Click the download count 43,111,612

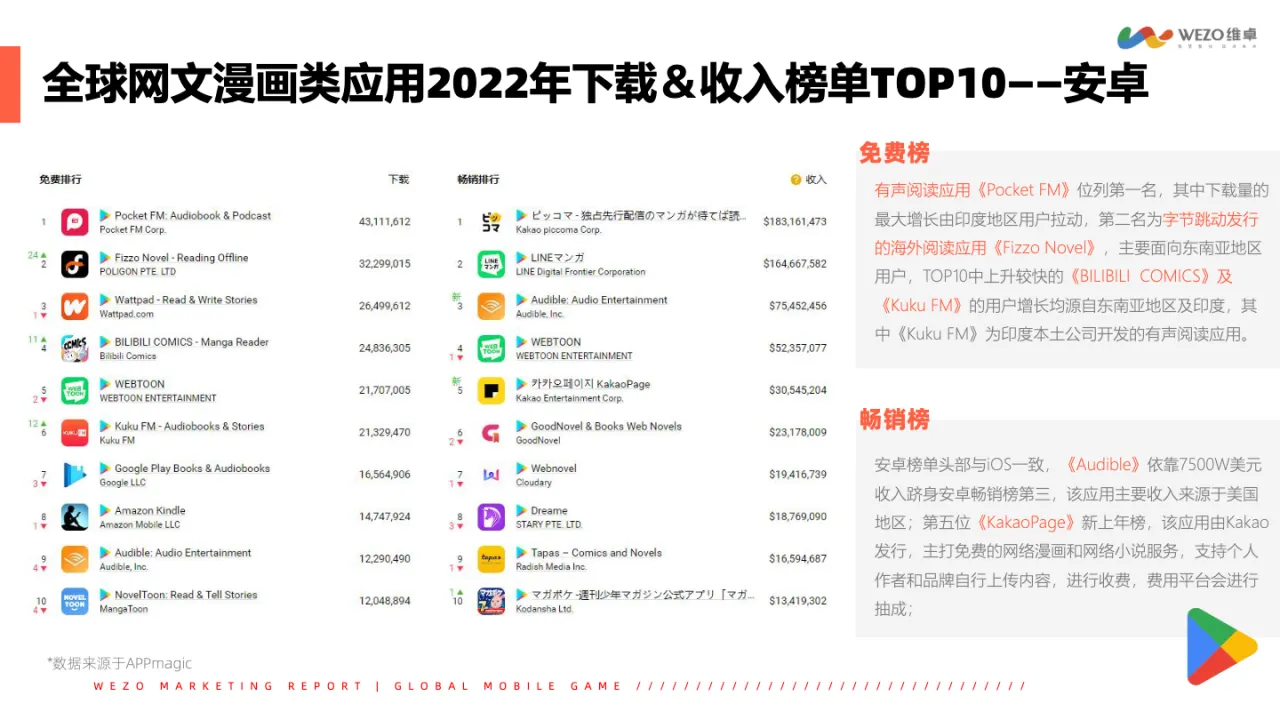click(385, 222)
